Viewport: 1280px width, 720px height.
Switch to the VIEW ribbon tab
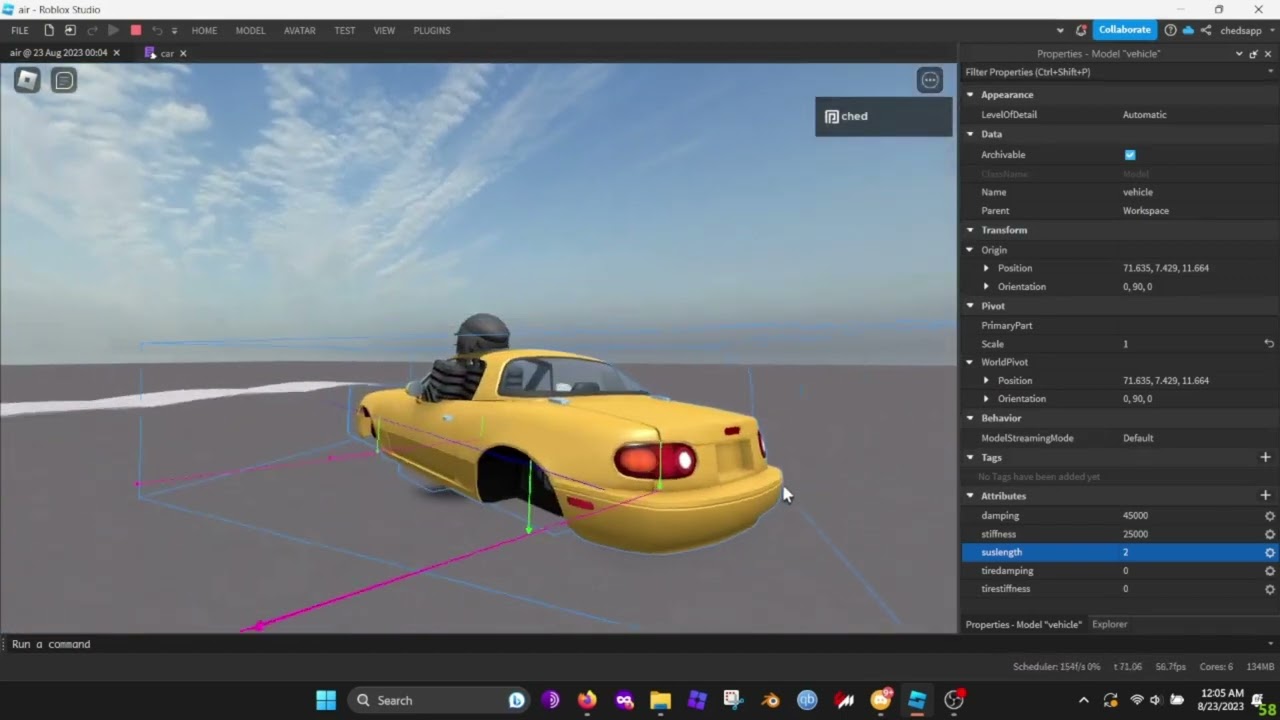coord(384,30)
